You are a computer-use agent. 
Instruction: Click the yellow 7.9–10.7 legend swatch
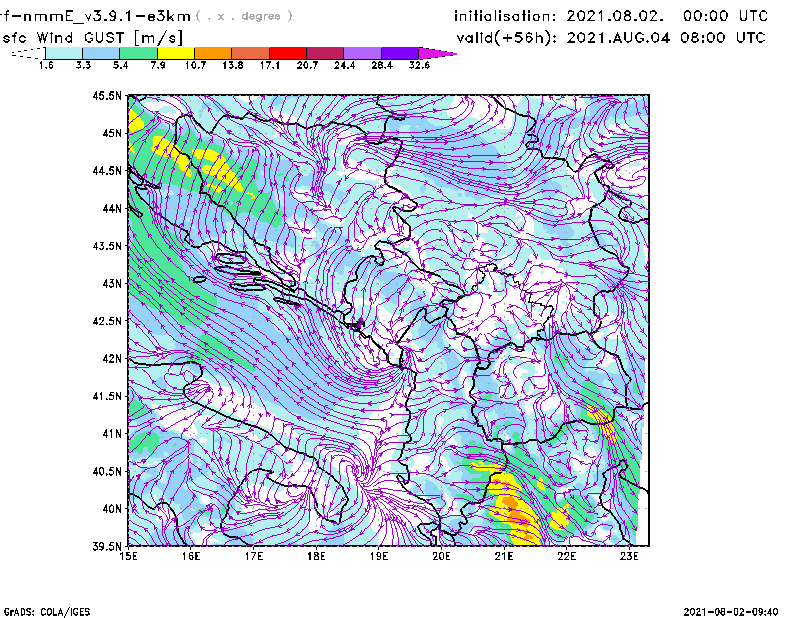point(176,53)
